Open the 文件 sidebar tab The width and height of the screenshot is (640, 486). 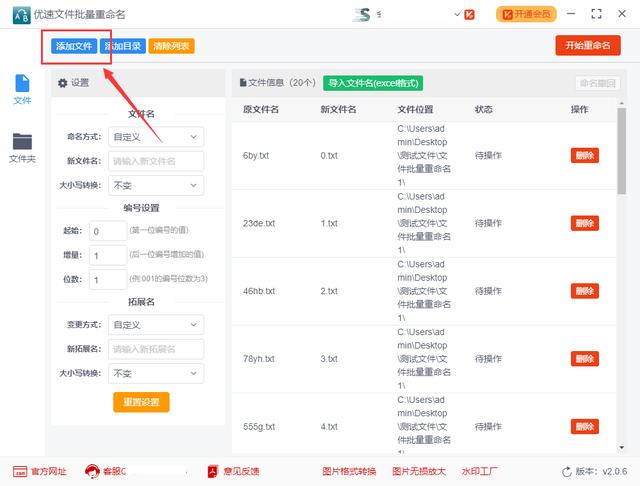pyautogui.click(x=22, y=90)
